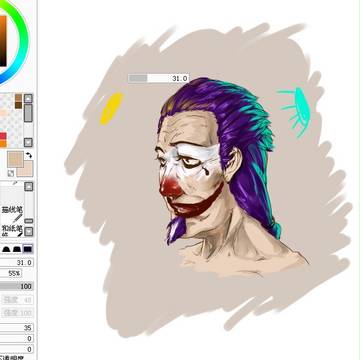Pick the lighter brown swatch above dark brown
Screen dimensions: 360x360
(x=18, y=98)
